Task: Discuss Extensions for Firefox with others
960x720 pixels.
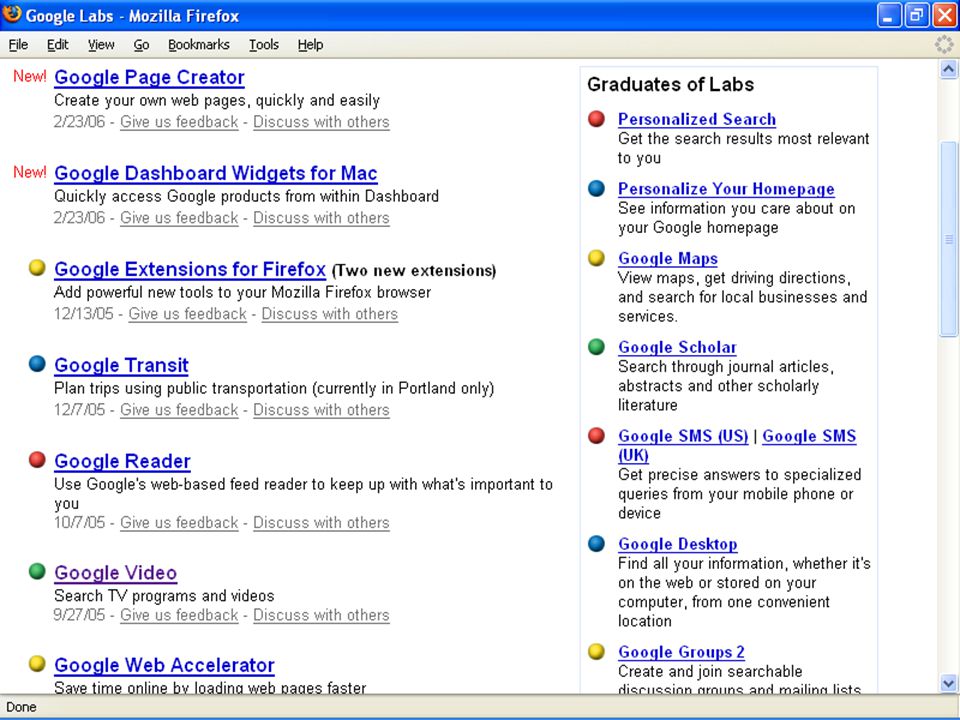Action: [330, 314]
